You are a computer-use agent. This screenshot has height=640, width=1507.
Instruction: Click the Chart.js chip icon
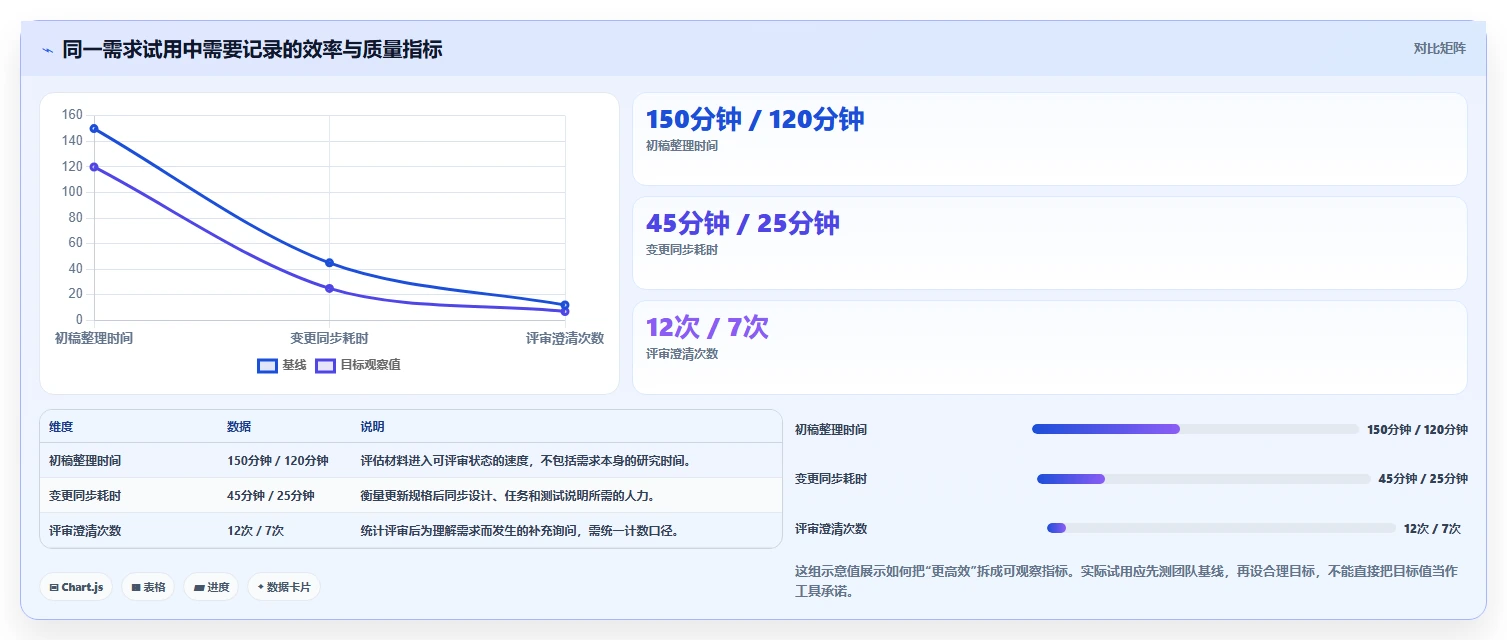tap(54, 588)
